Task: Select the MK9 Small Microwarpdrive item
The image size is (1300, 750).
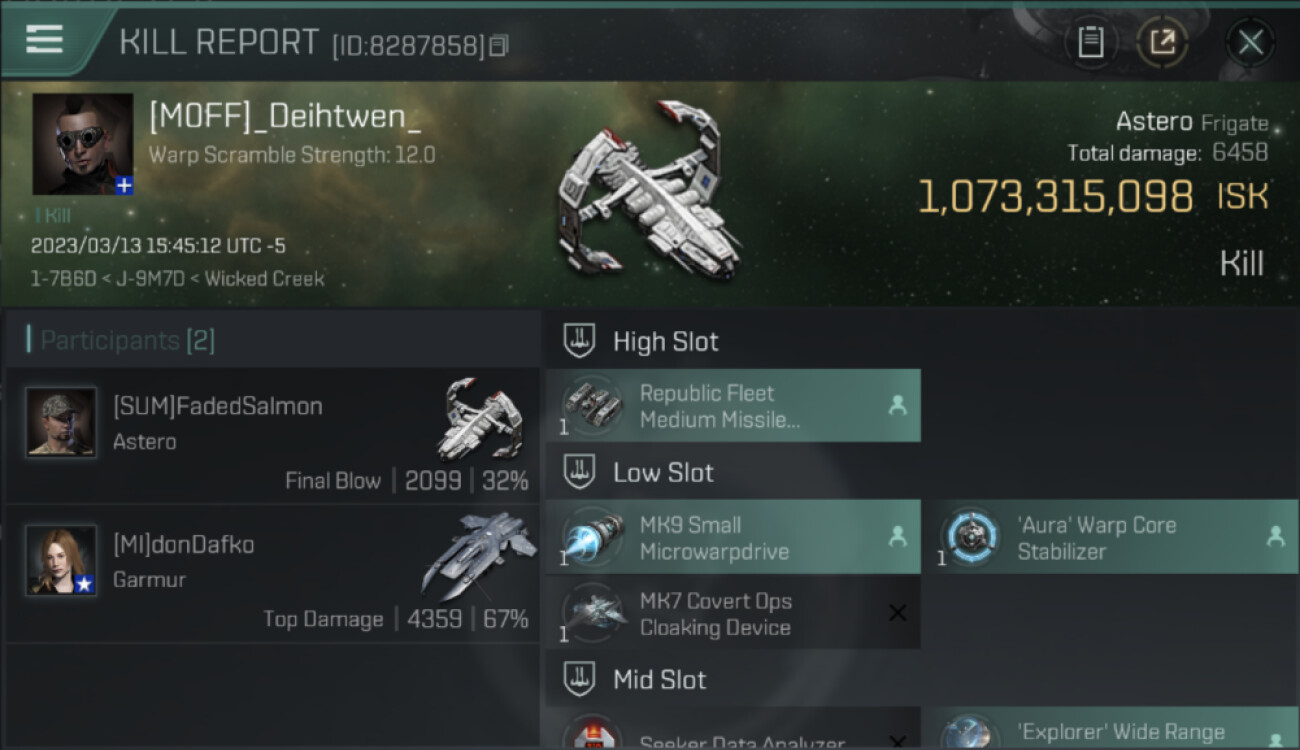Action: (733, 538)
